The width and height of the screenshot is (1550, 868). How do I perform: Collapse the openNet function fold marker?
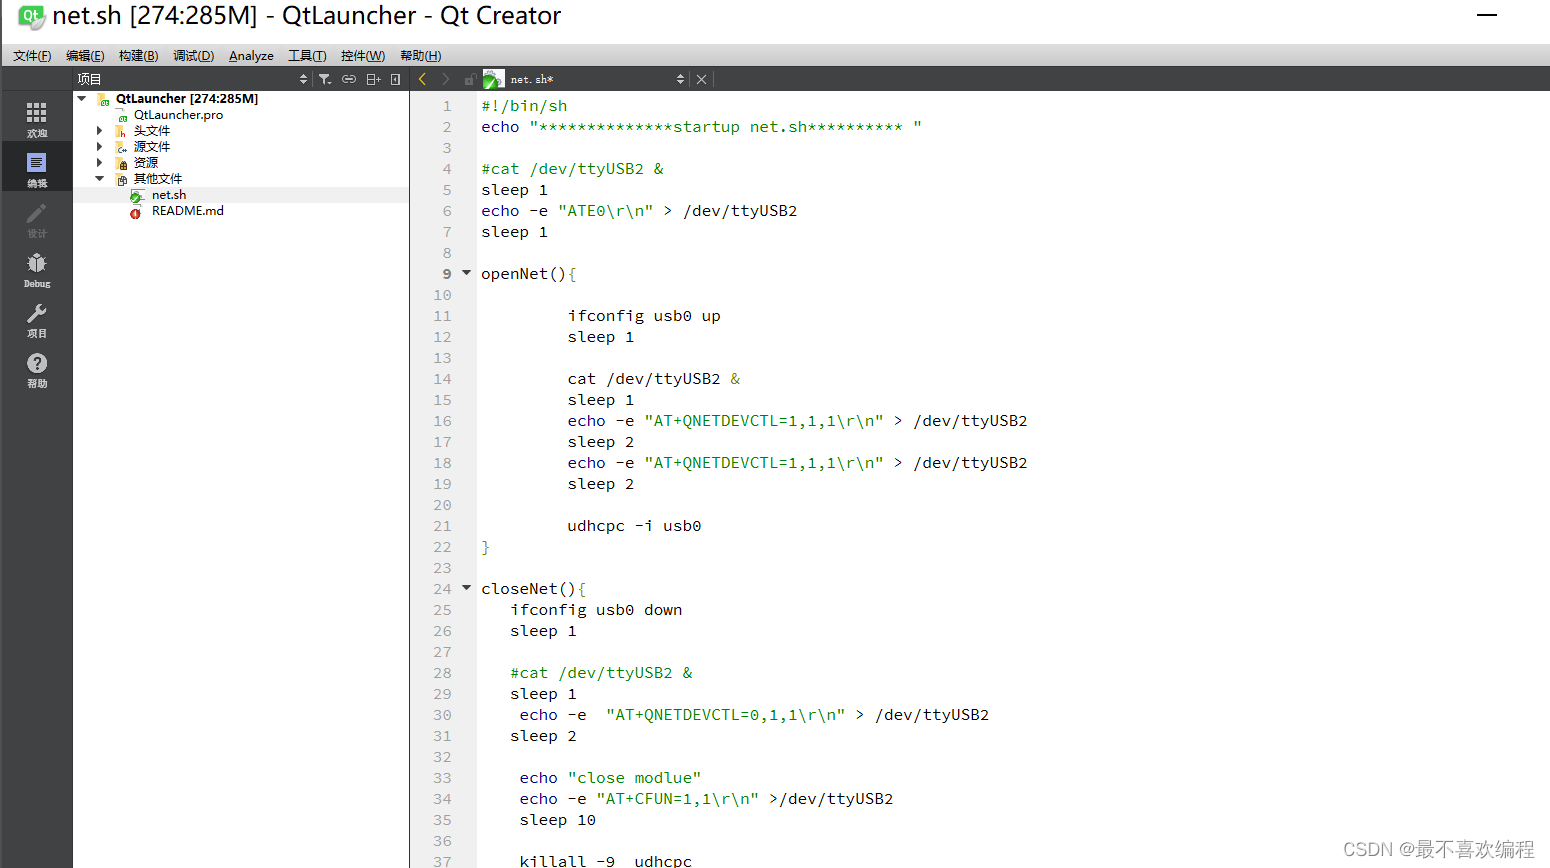click(466, 273)
